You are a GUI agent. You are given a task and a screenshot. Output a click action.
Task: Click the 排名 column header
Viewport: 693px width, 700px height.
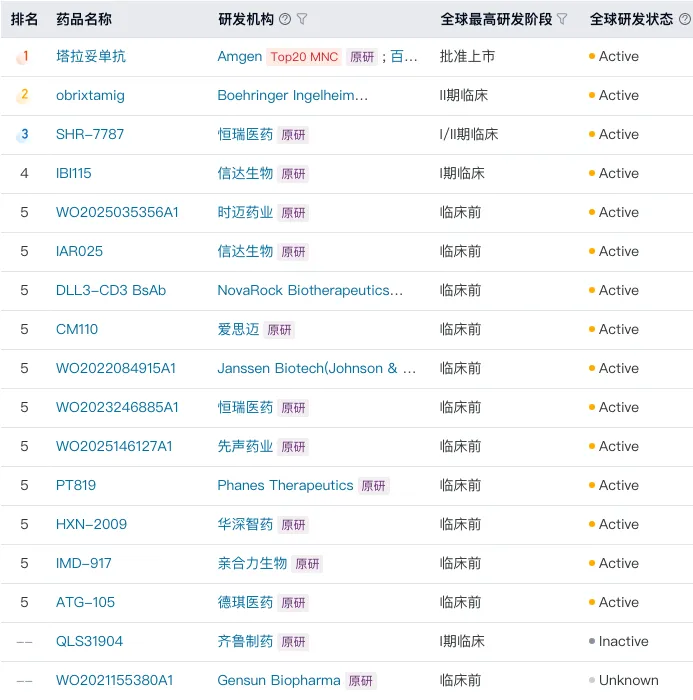coord(25,19)
